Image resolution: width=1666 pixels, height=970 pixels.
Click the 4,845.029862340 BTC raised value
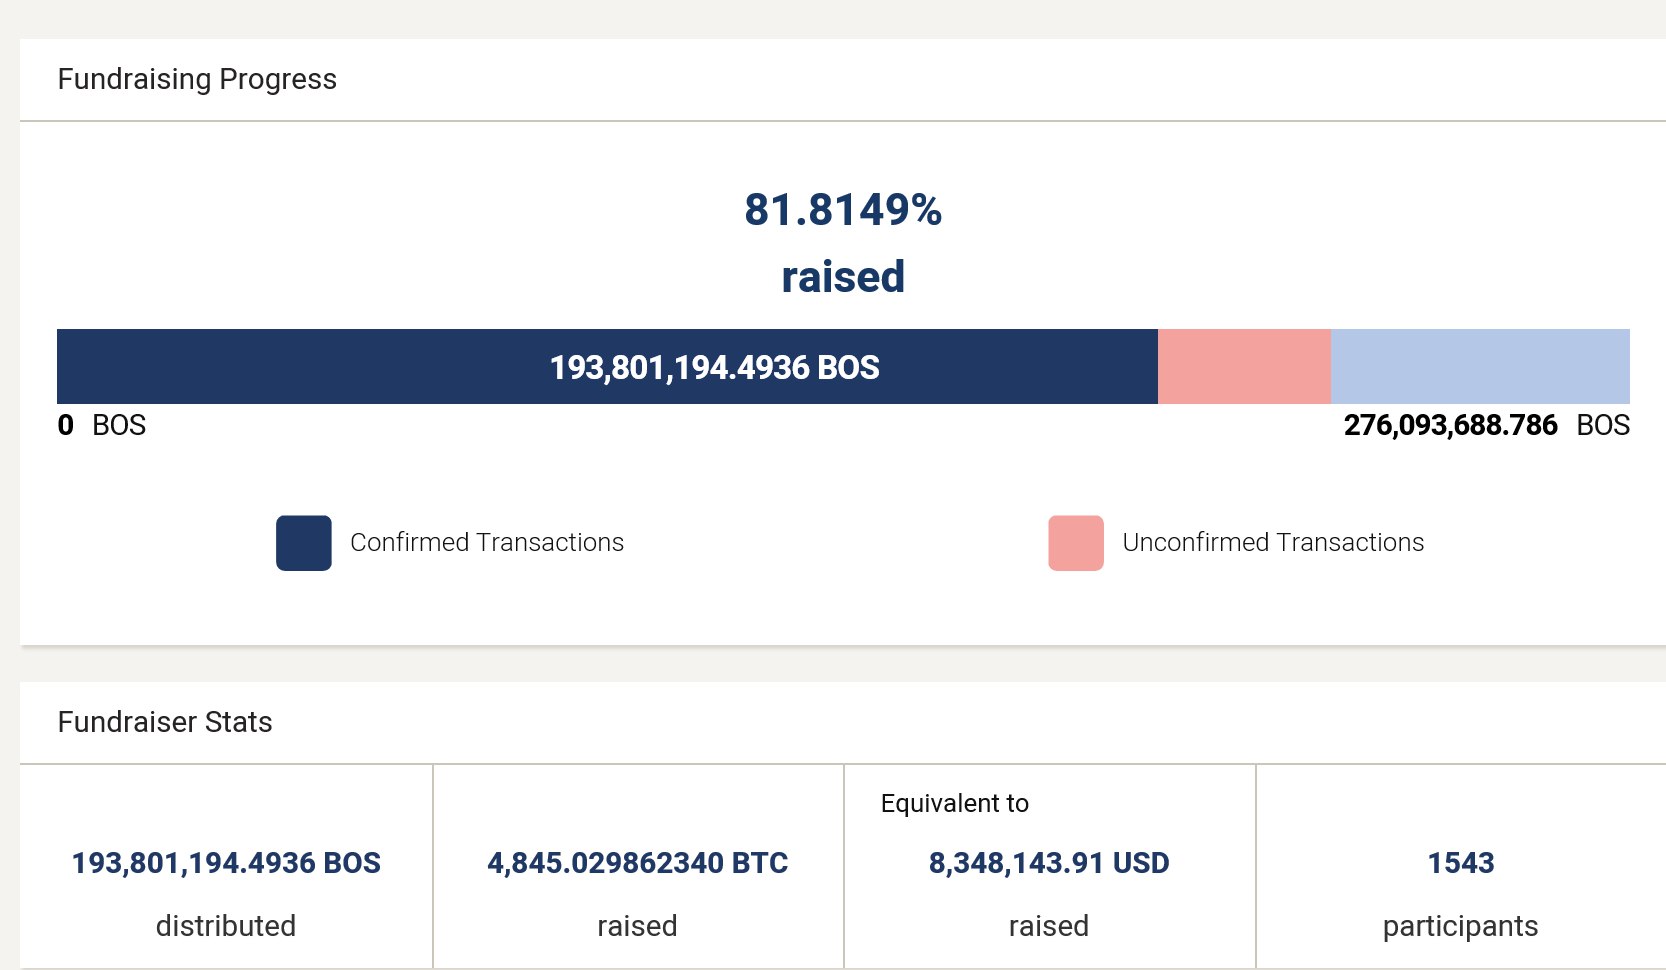637,863
